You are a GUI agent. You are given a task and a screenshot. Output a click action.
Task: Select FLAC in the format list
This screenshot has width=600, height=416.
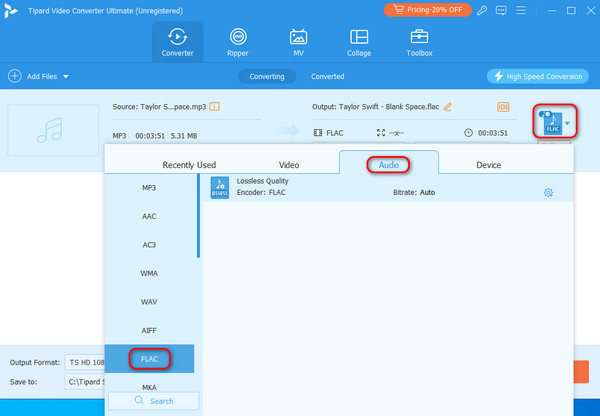[x=149, y=359]
